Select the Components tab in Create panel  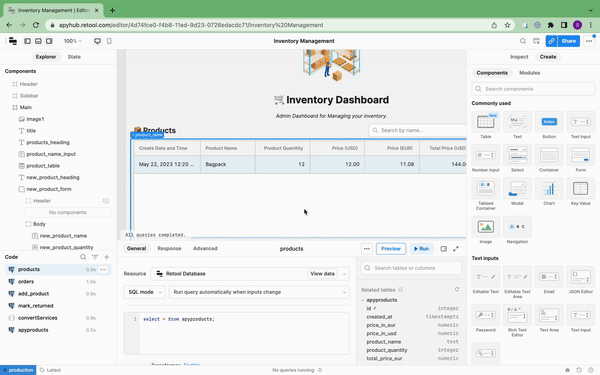pos(492,73)
